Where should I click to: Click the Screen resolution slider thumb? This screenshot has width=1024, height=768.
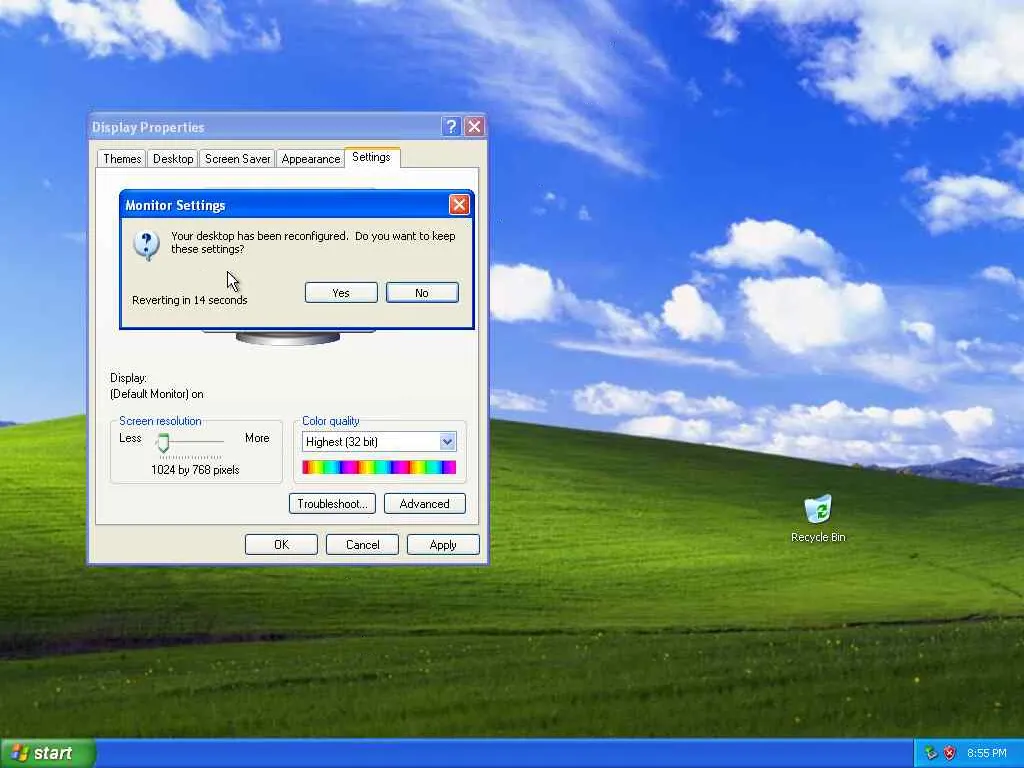163,443
